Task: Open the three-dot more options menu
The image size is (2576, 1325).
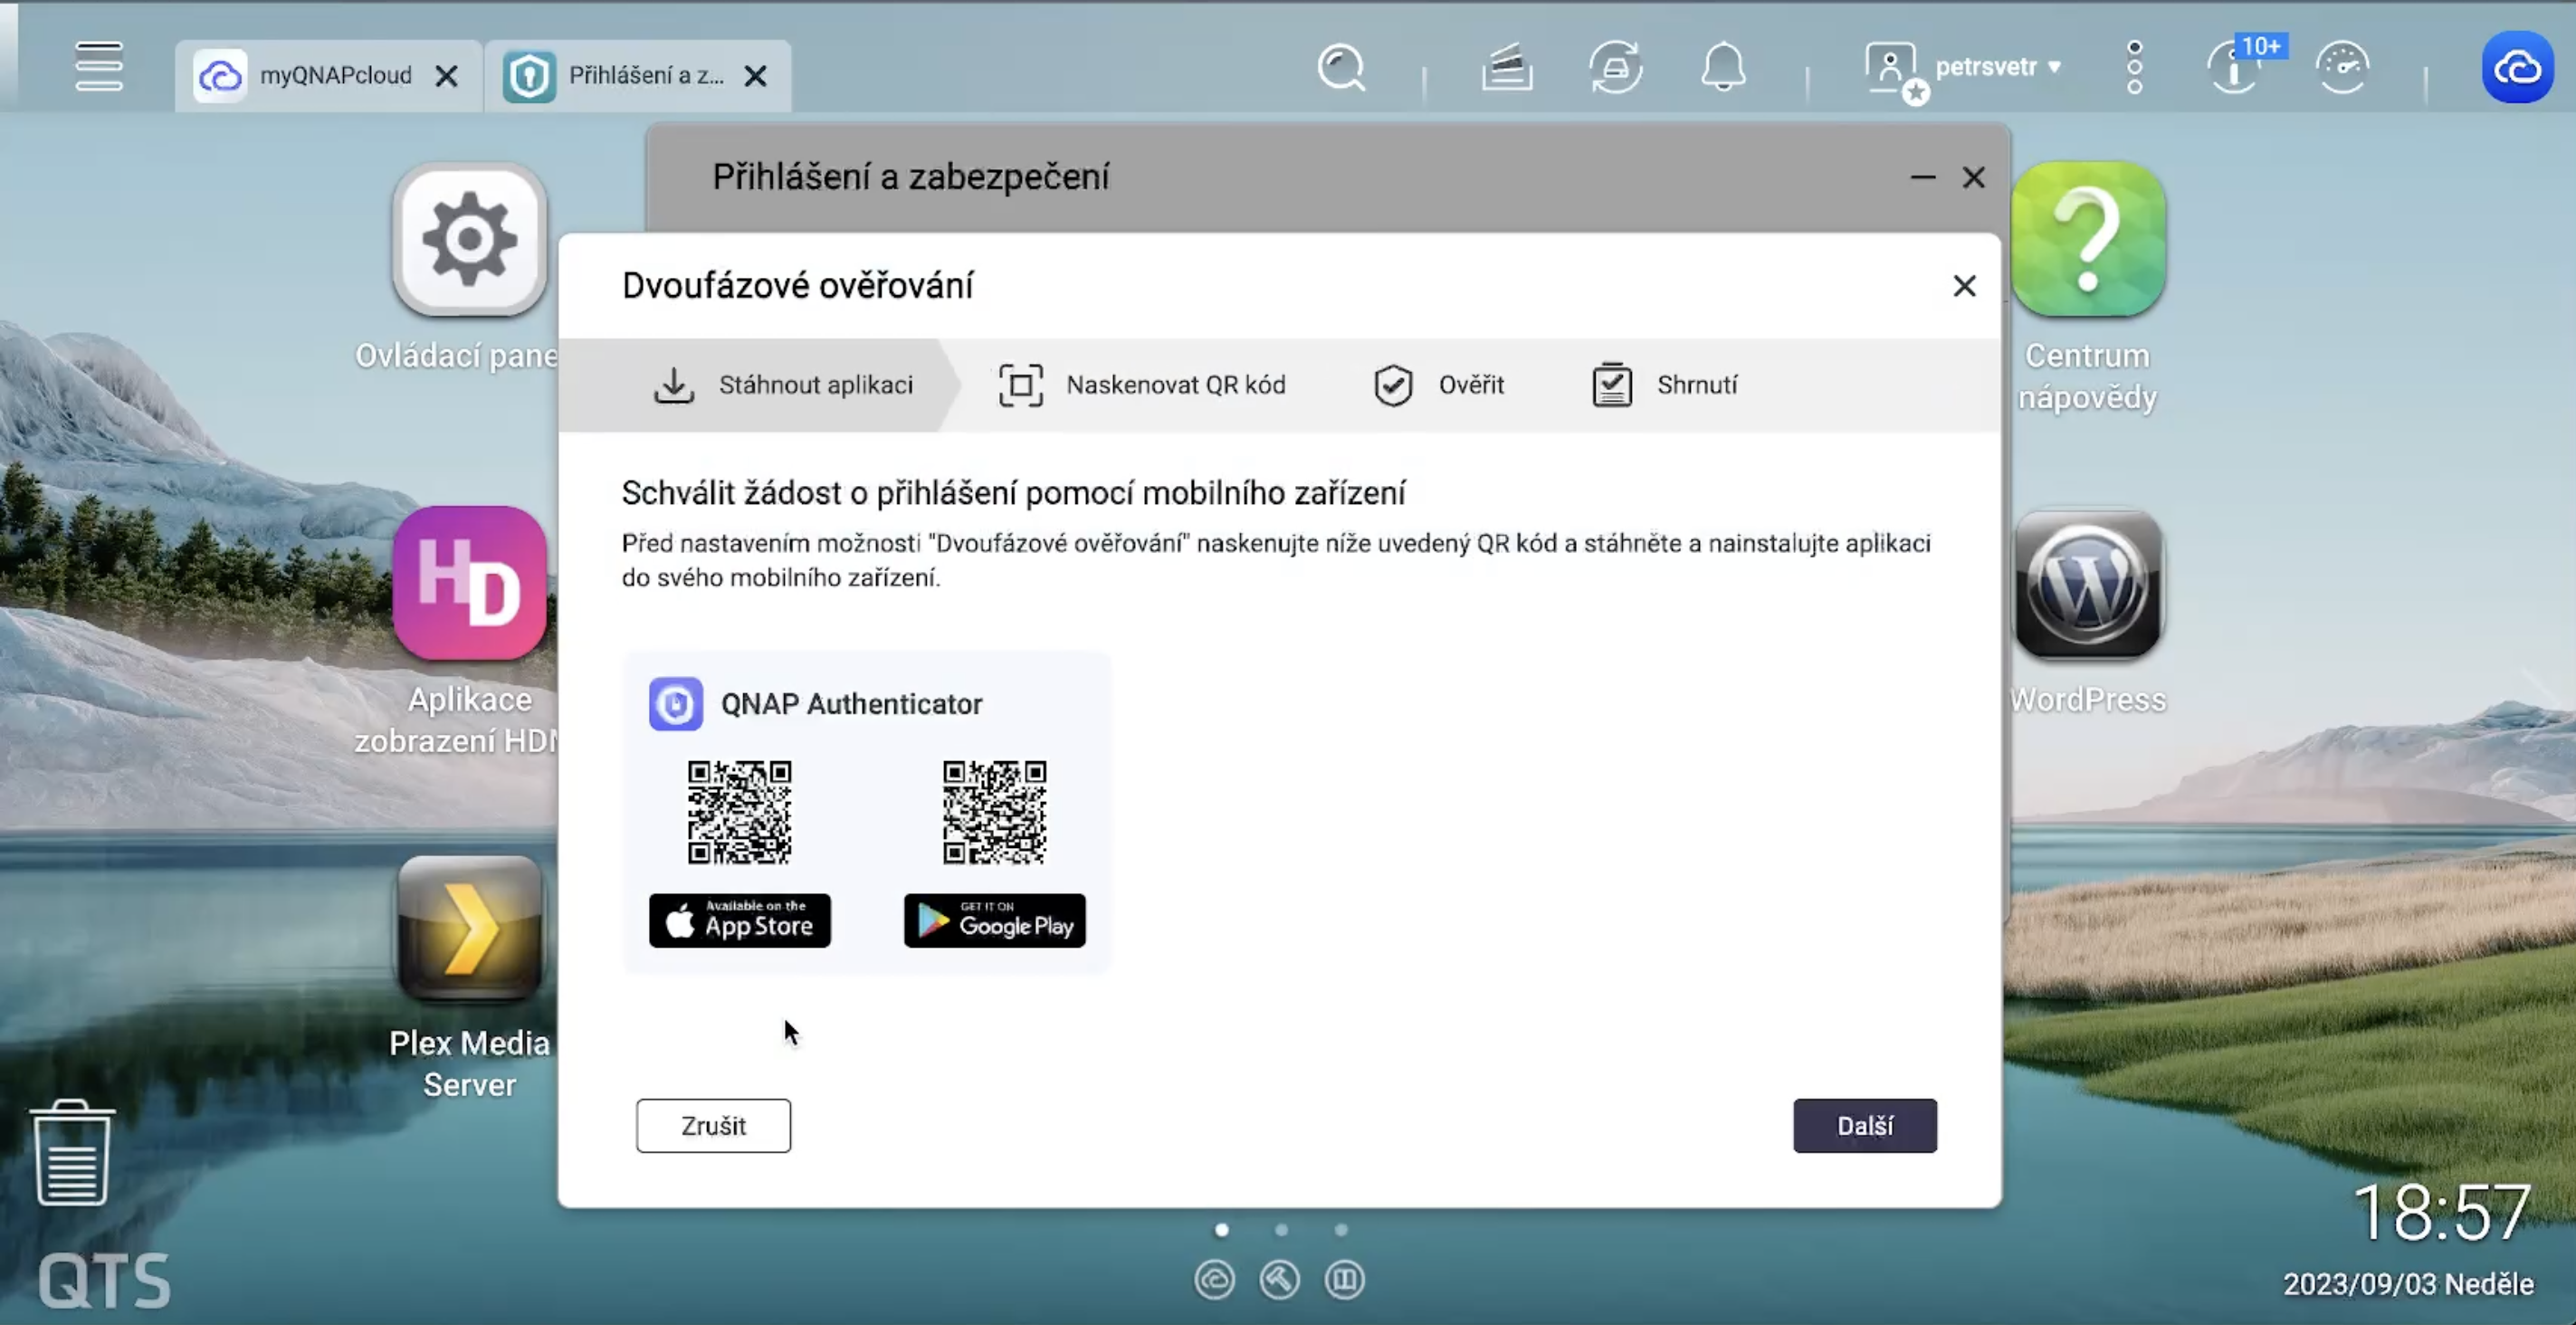Action: coord(2134,68)
